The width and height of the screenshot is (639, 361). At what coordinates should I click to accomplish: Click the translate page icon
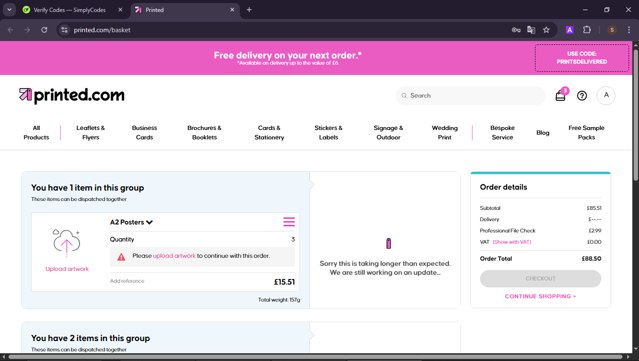(531, 30)
